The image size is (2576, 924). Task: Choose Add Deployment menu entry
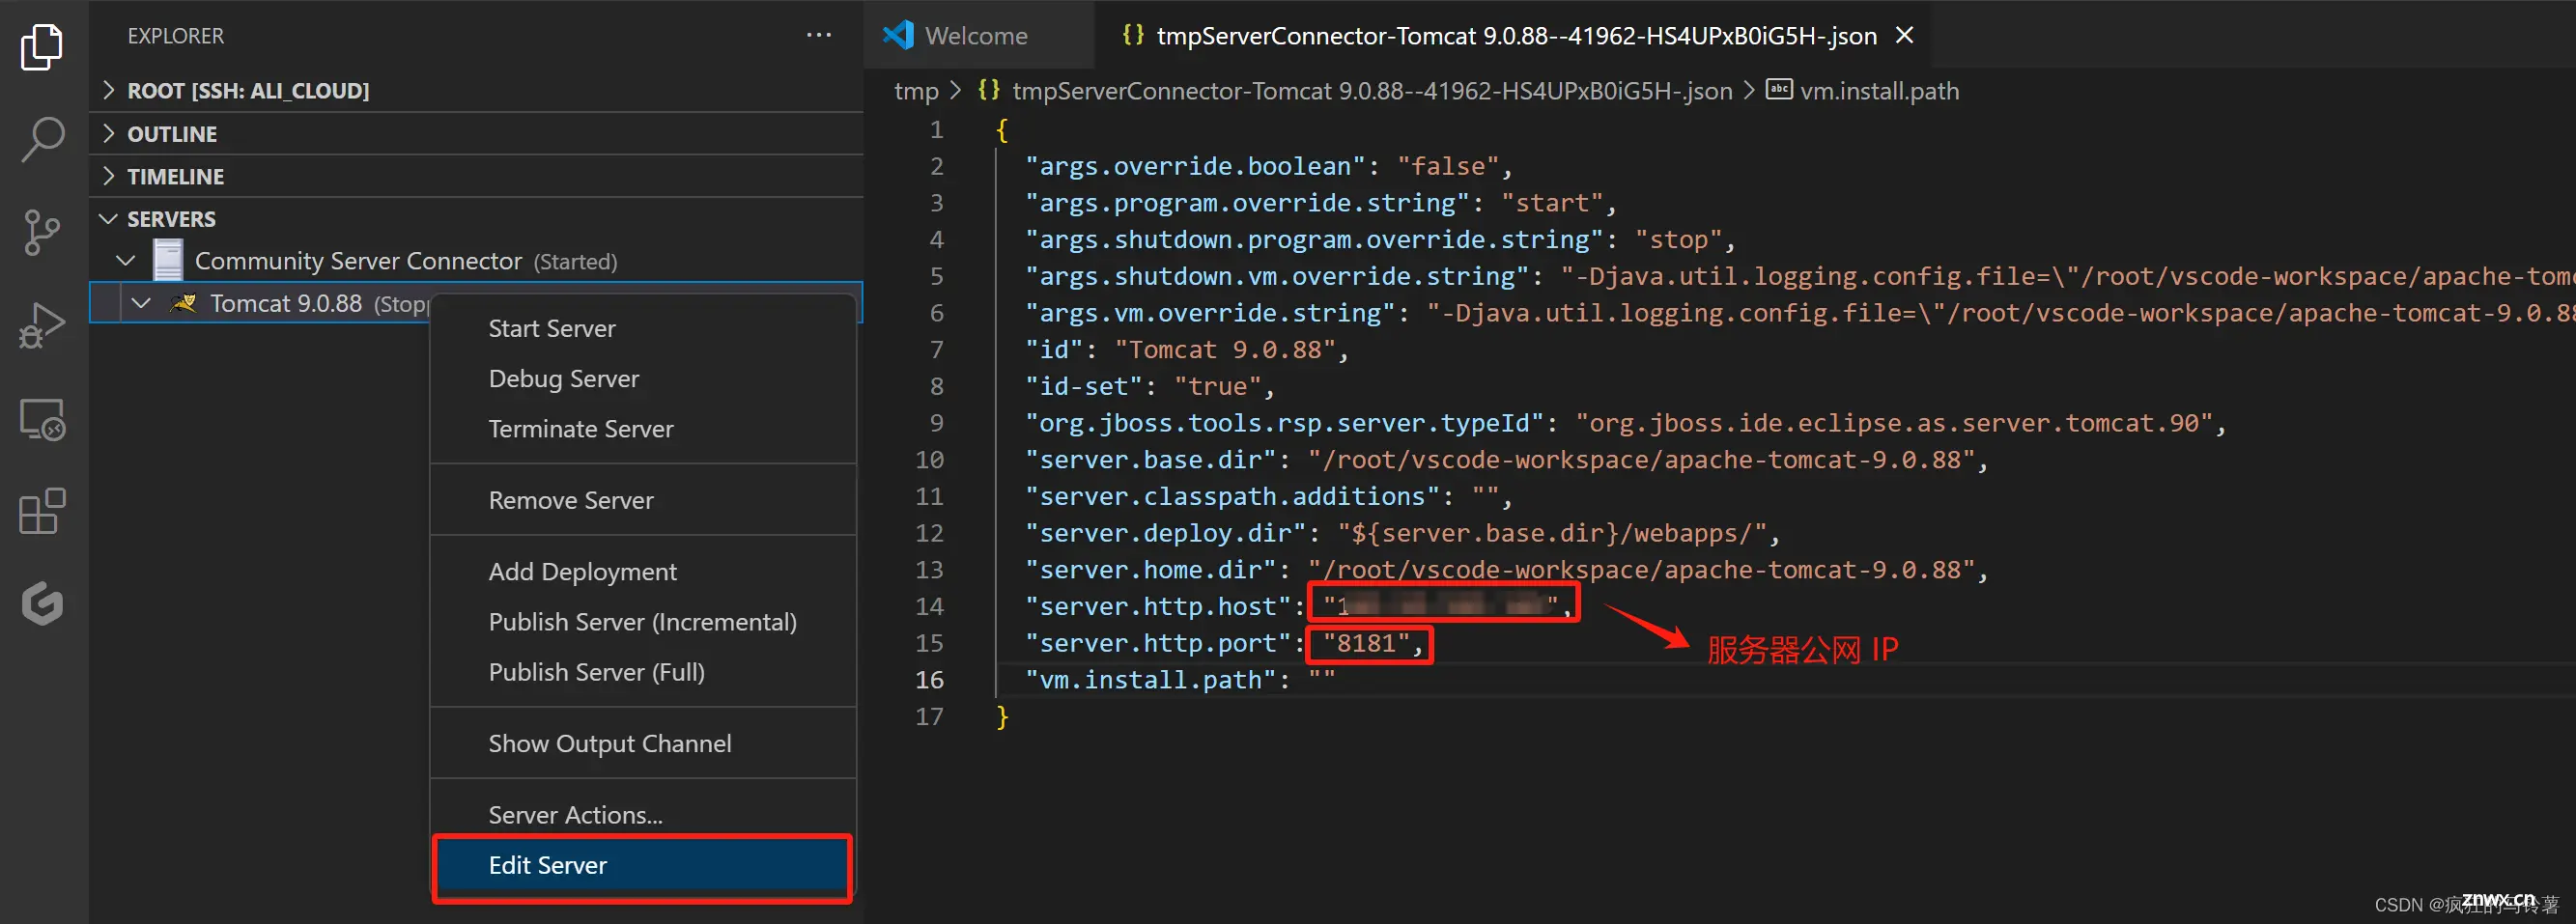click(x=643, y=571)
